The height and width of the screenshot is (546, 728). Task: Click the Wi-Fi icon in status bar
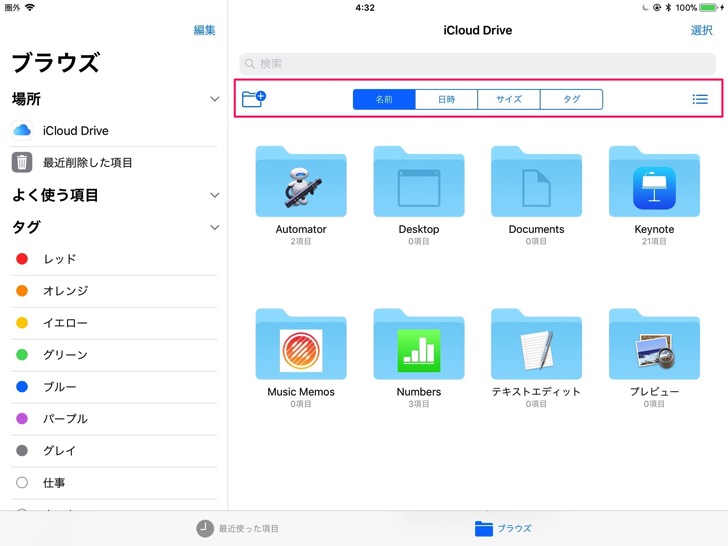[30, 7]
